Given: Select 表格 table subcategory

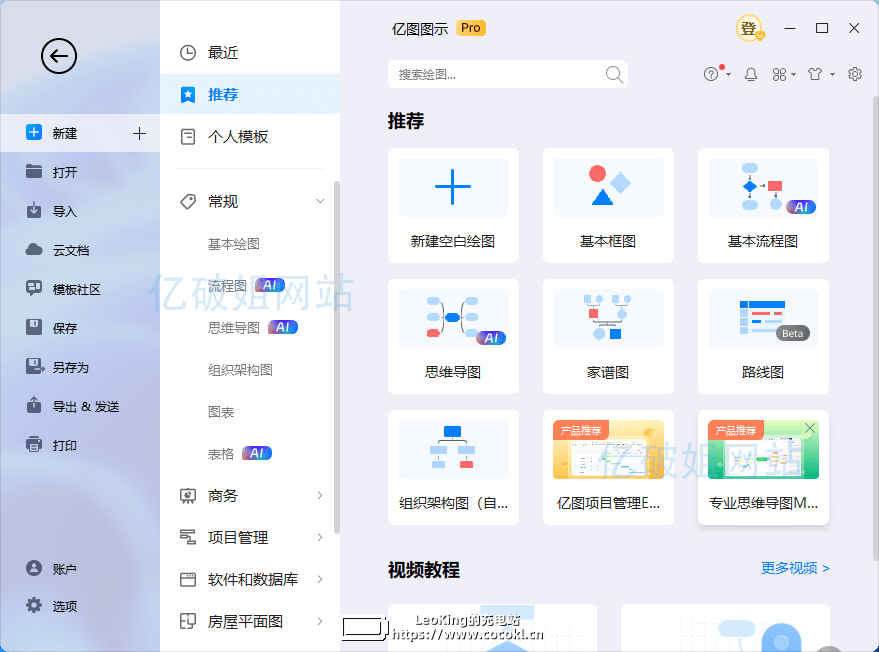Looking at the screenshot, I should click(x=221, y=454).
